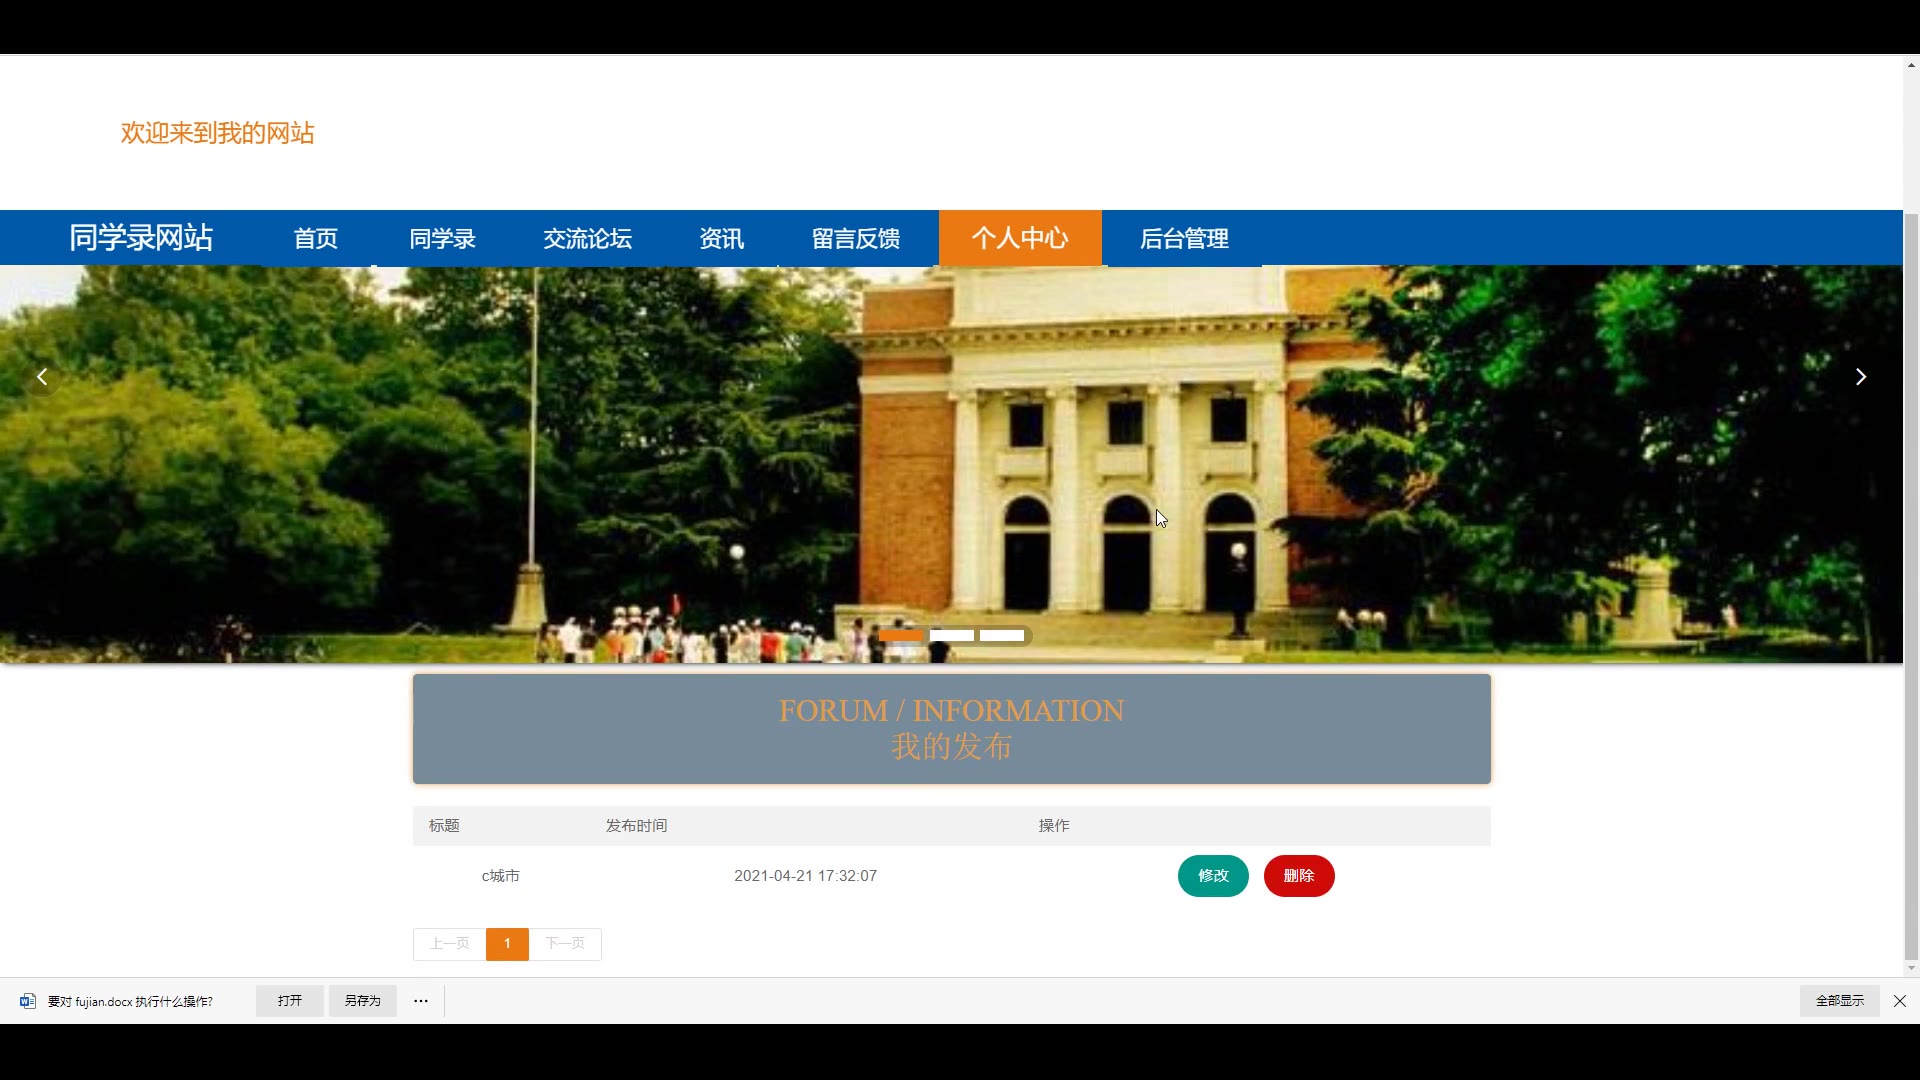Viewport: 1920px width, 1080px height.
Task: Close the download bar
Action: click(x=1899, y=1001)
